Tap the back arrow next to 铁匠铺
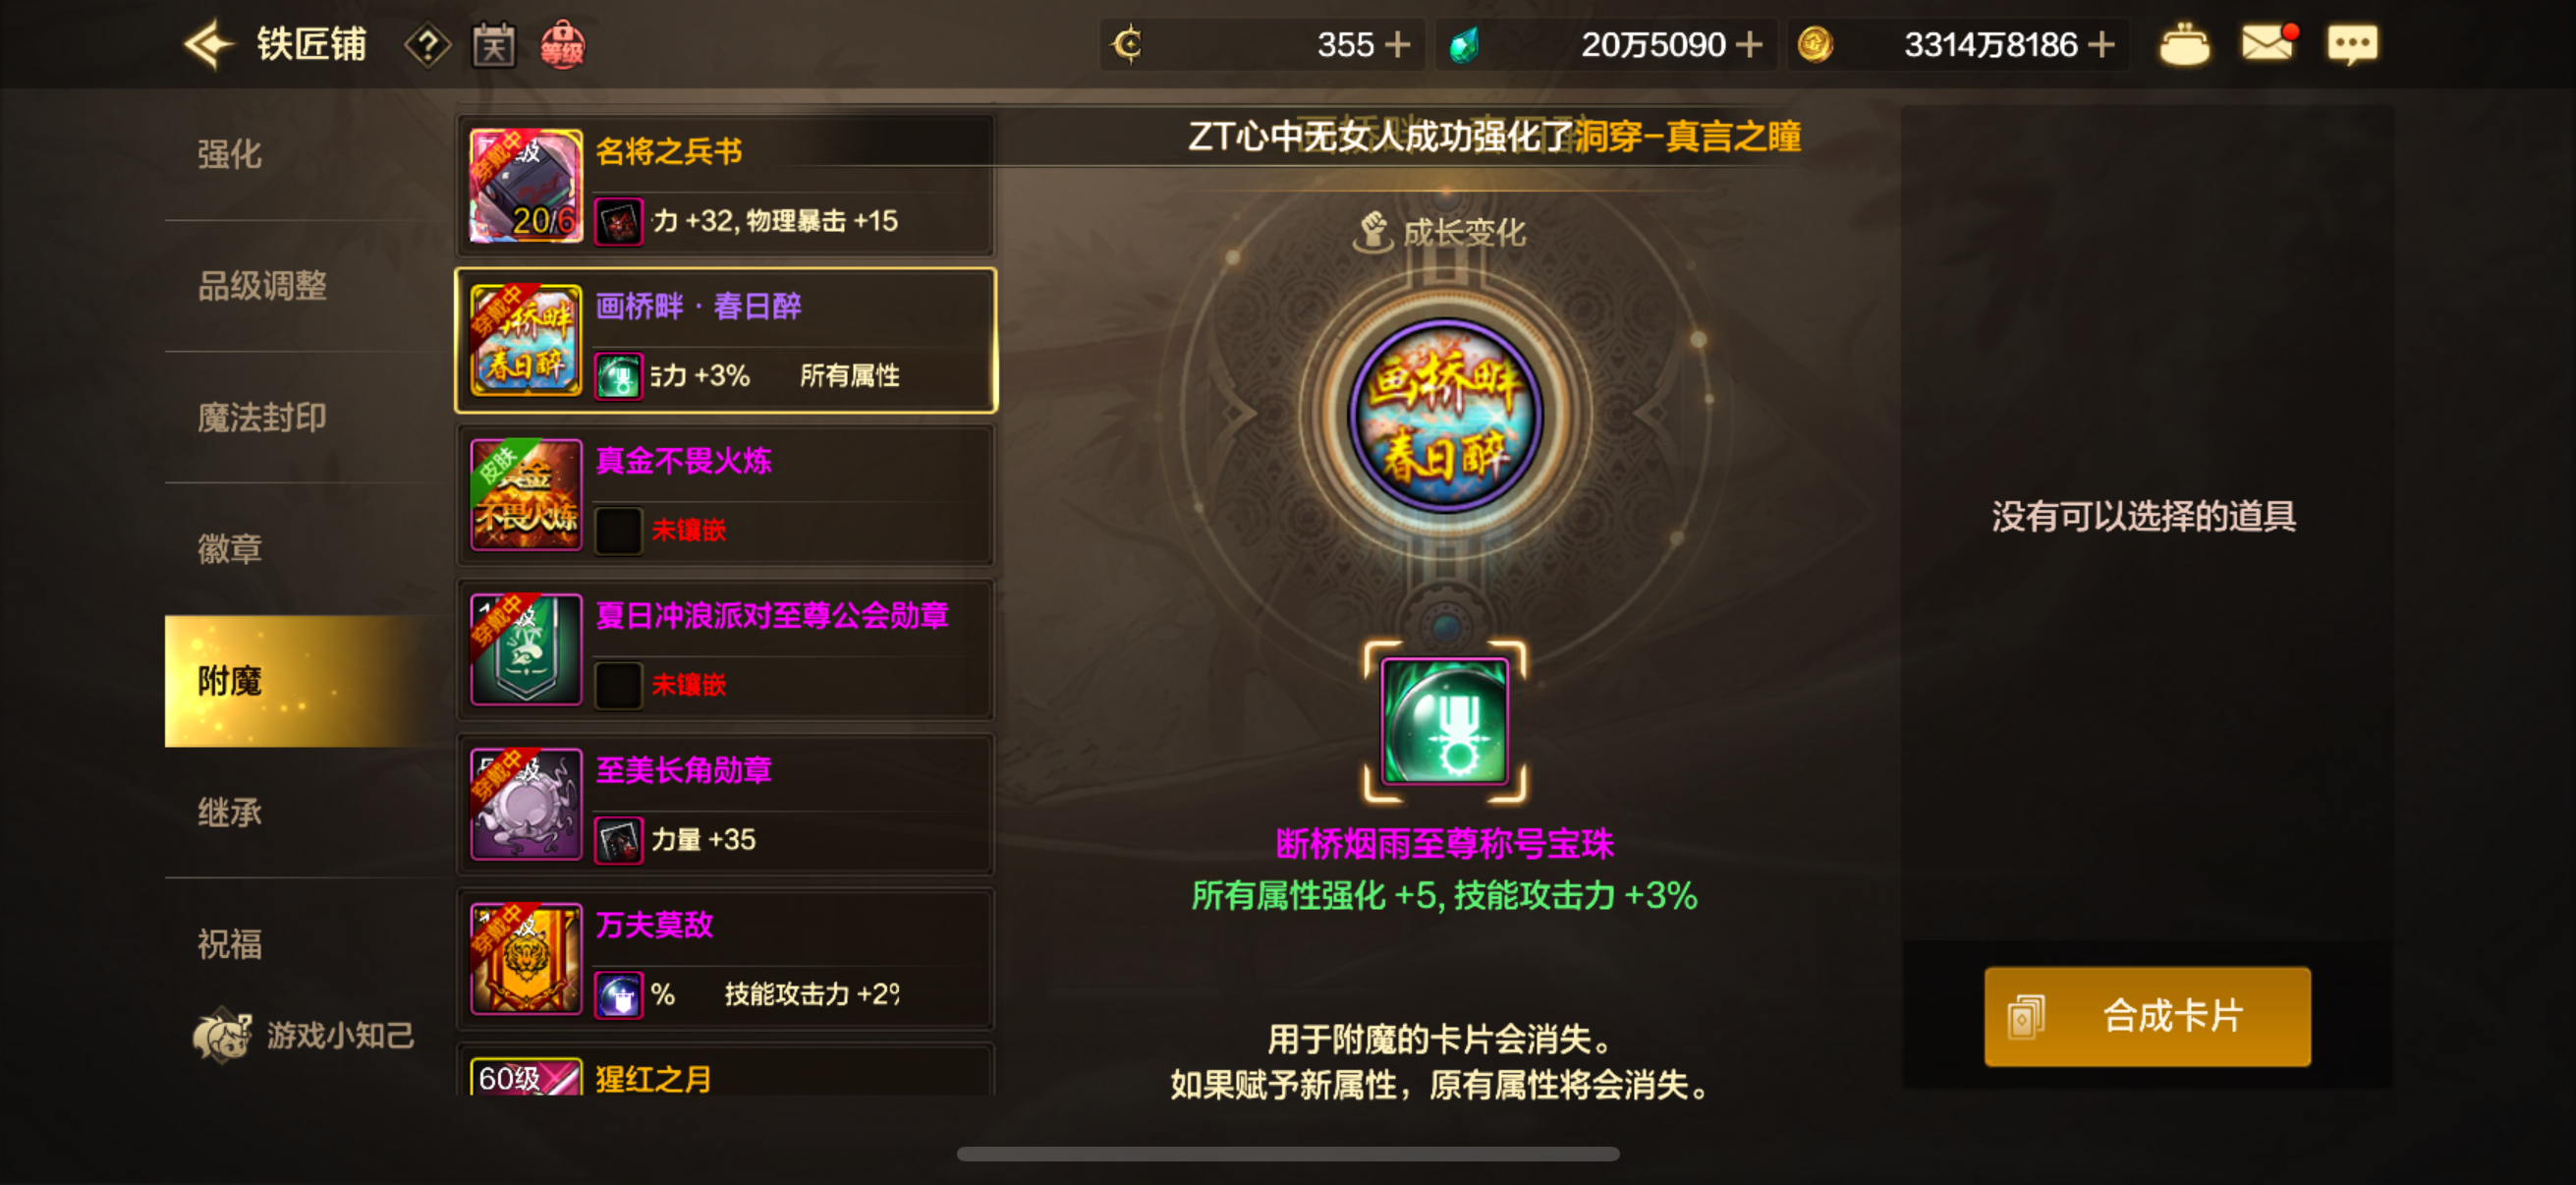Viewport: 2576px width, 1185px height. (x=208, y=45)
